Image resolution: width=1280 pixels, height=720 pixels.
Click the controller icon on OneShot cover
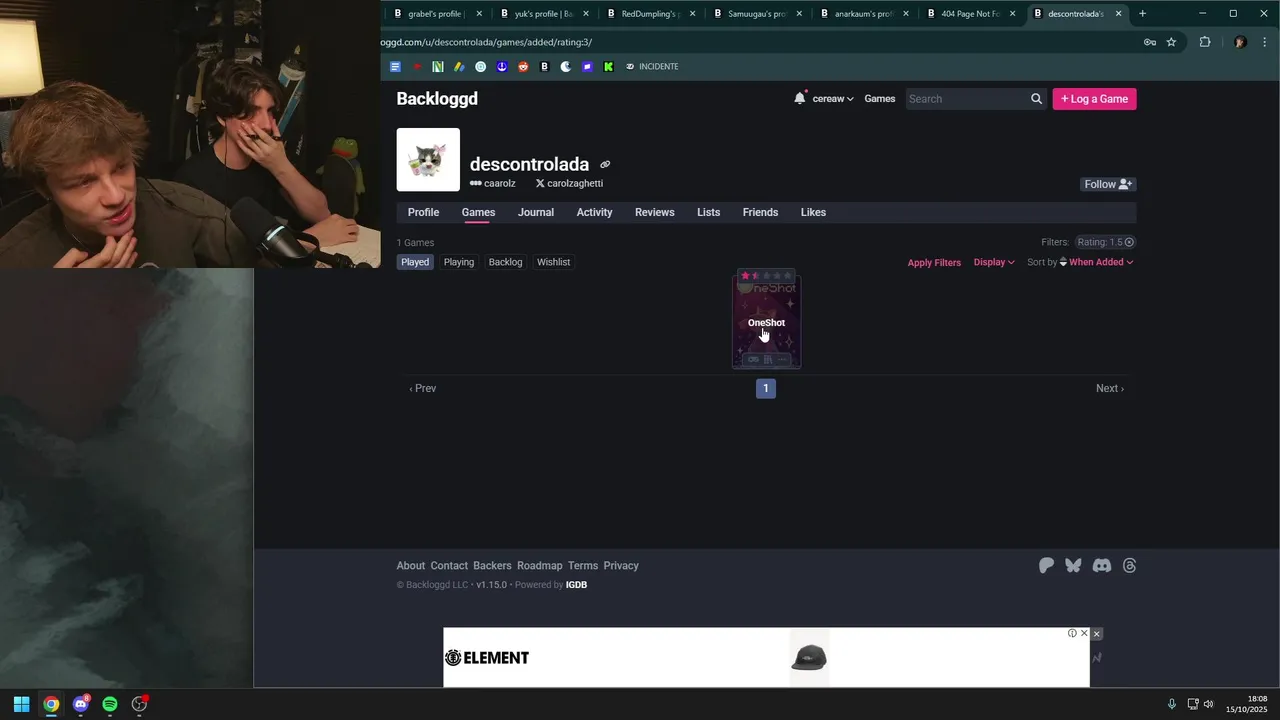(x=753, y=359)
